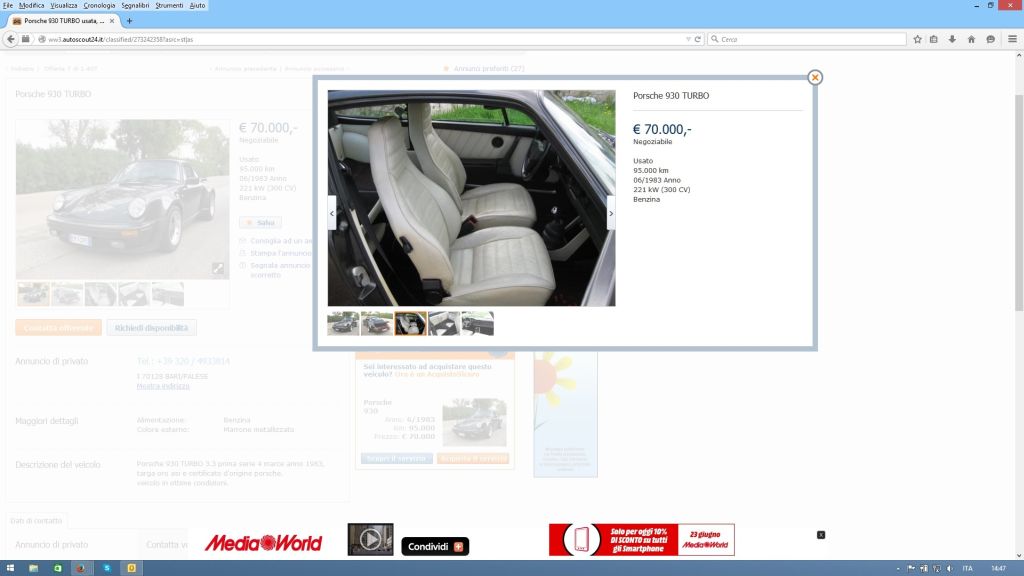
Task: Bookmark this page with the star icon
Action: [x=918, y=39]
